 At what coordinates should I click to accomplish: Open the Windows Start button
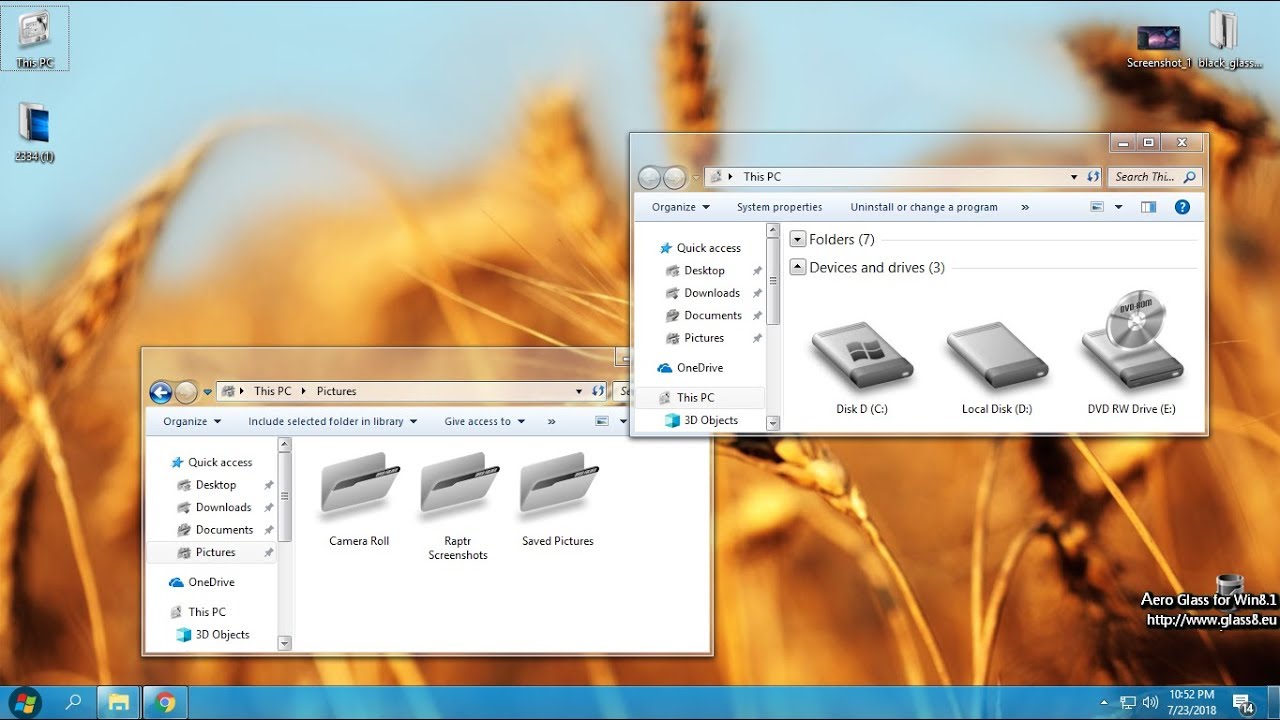24,702
